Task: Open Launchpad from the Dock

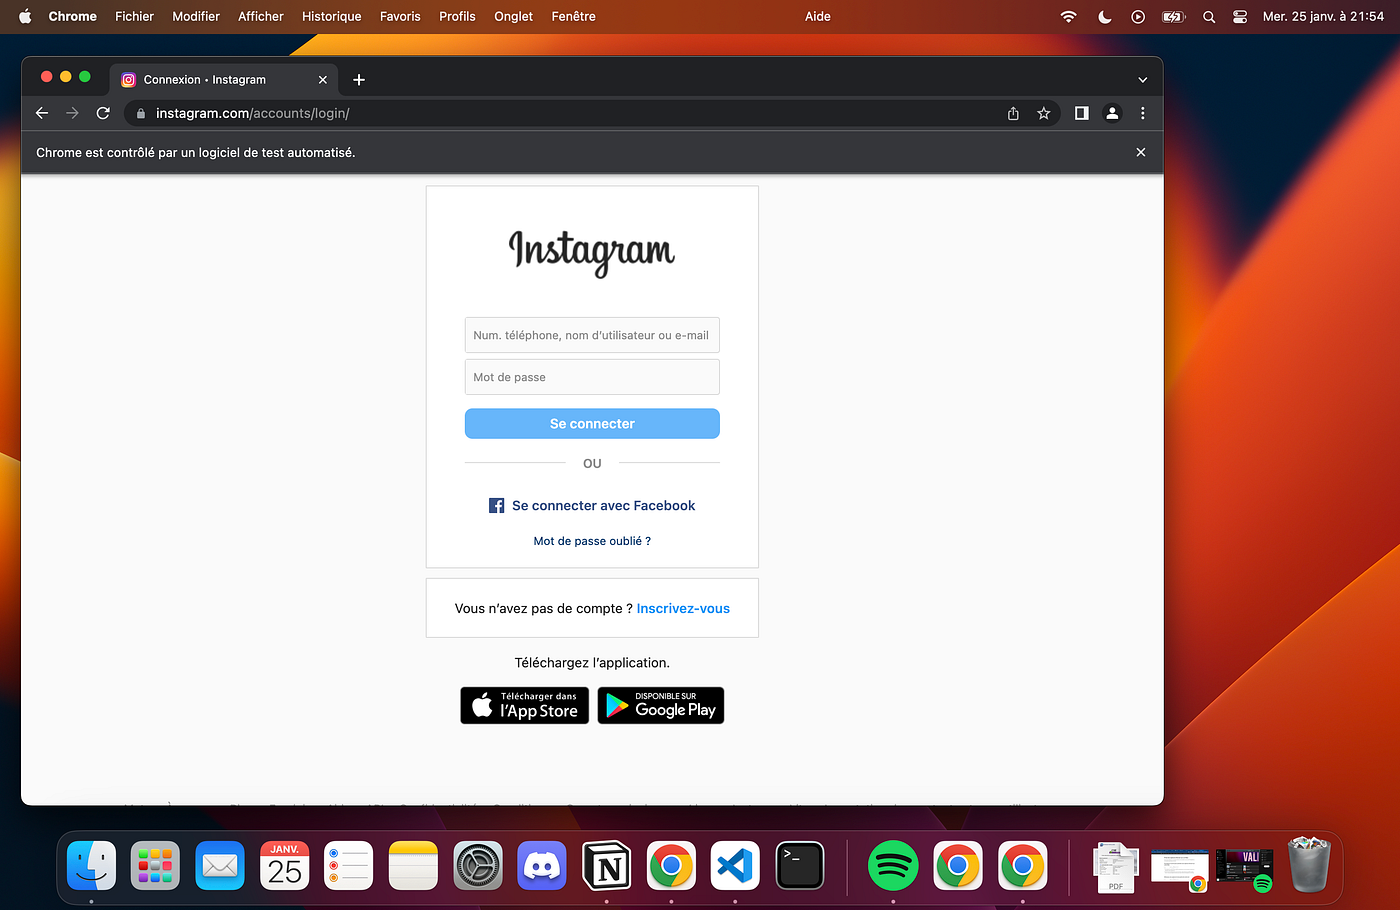Action: 155,865
